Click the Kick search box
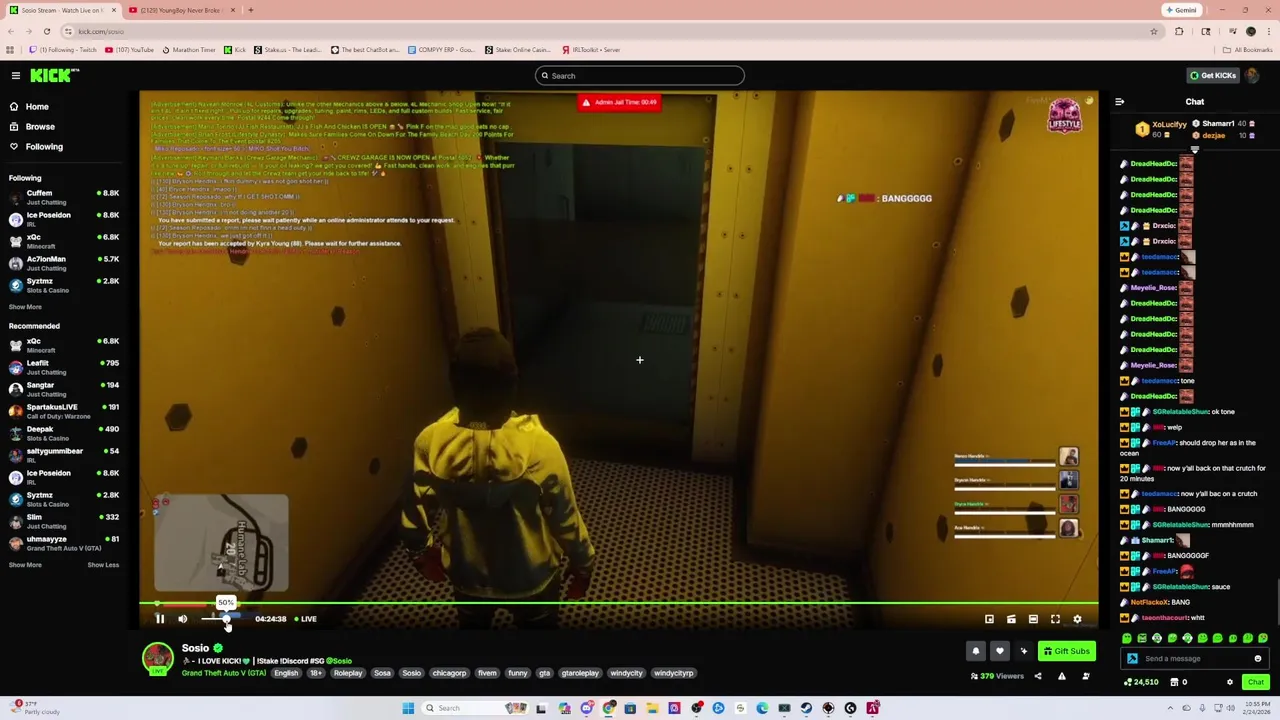1280x720 pixels. 640,76
